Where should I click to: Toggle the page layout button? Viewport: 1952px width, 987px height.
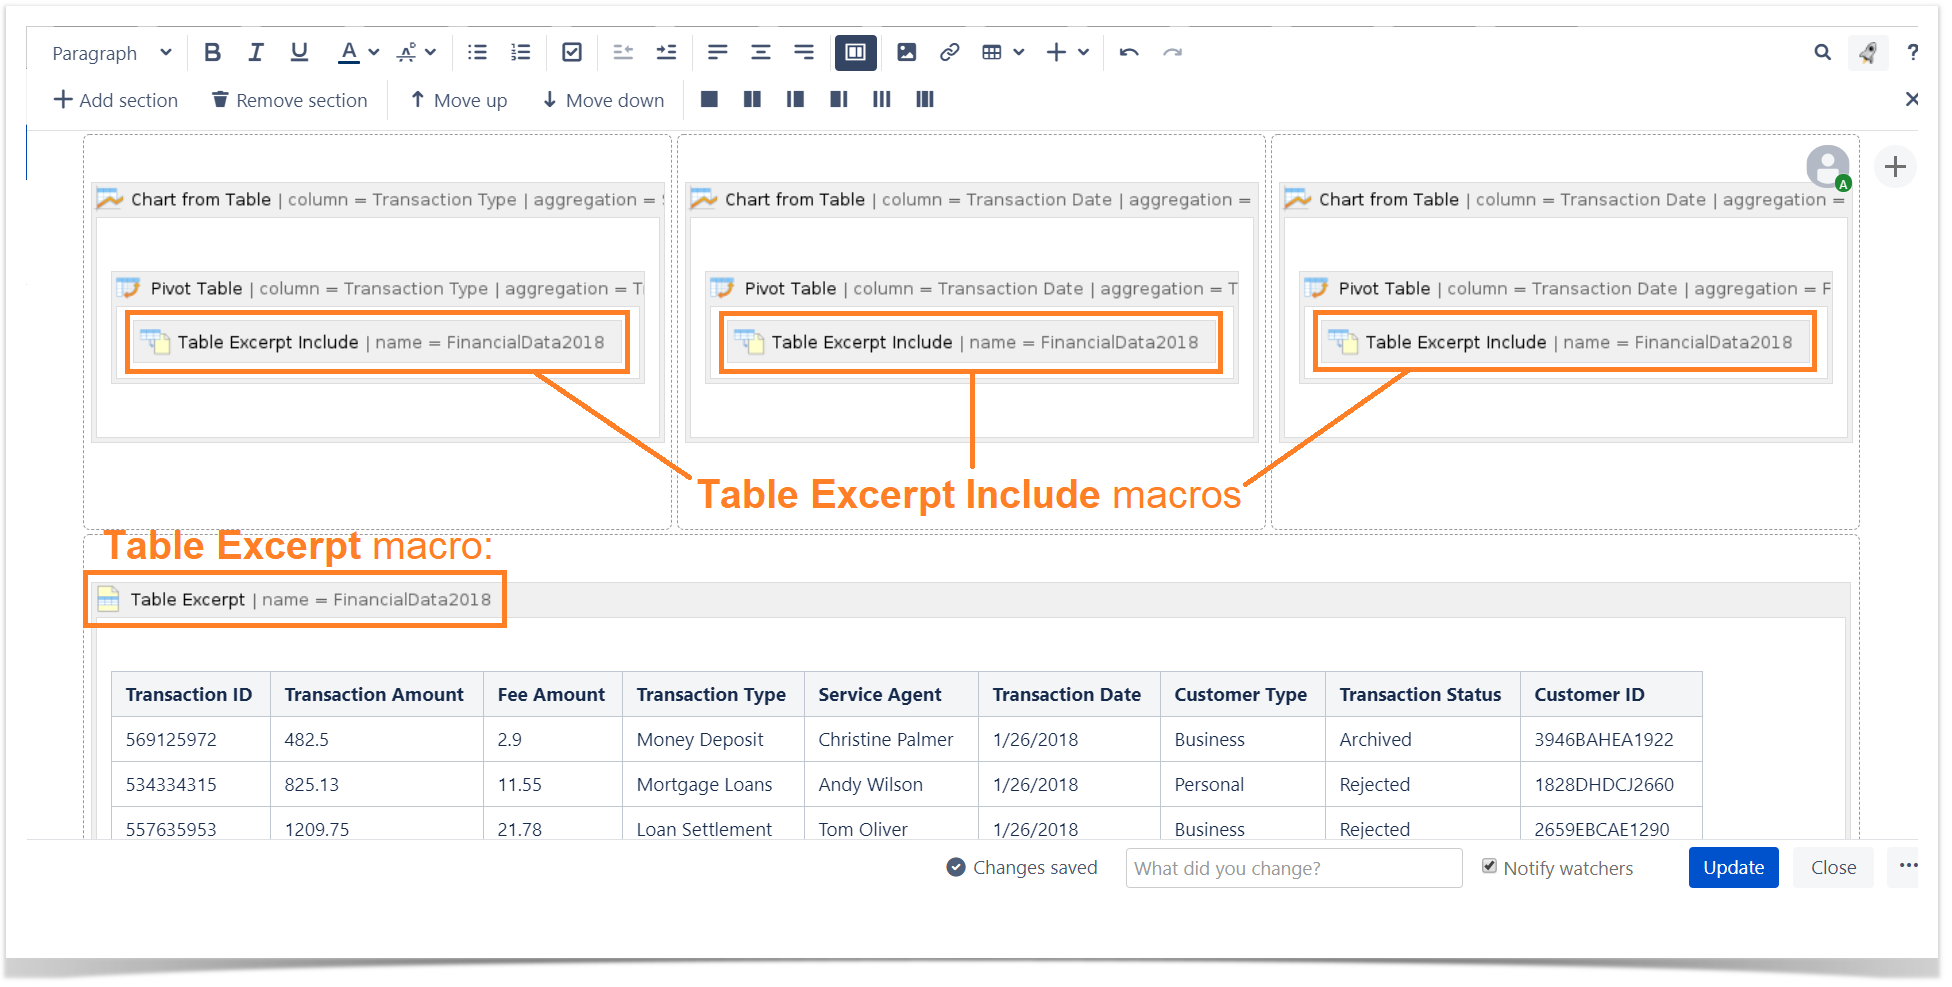coord(855,52)
